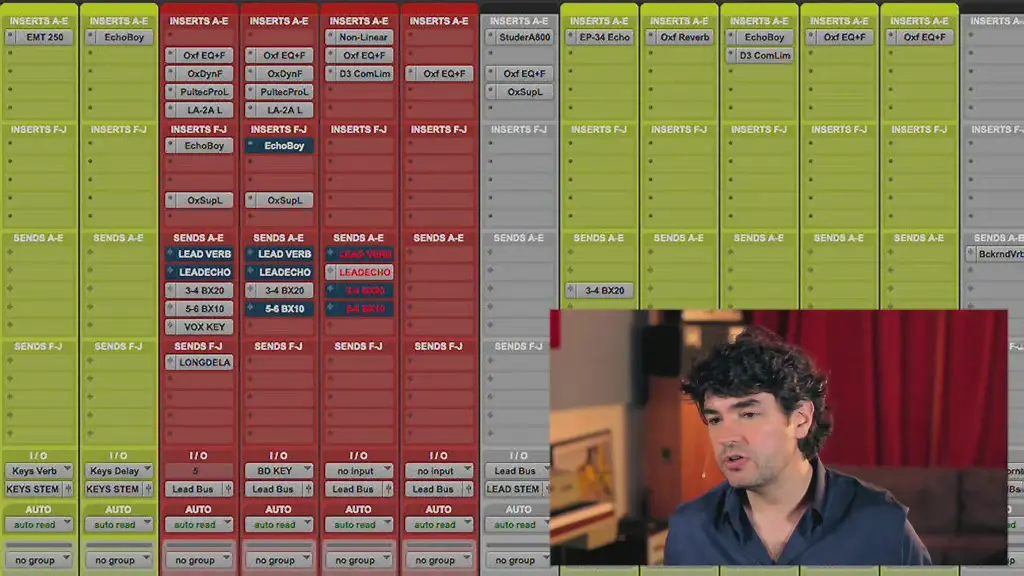Open auto read menu on StuderA800 track
The width and height of the screenshot is (1024, 576).
[x=517, y=524]
